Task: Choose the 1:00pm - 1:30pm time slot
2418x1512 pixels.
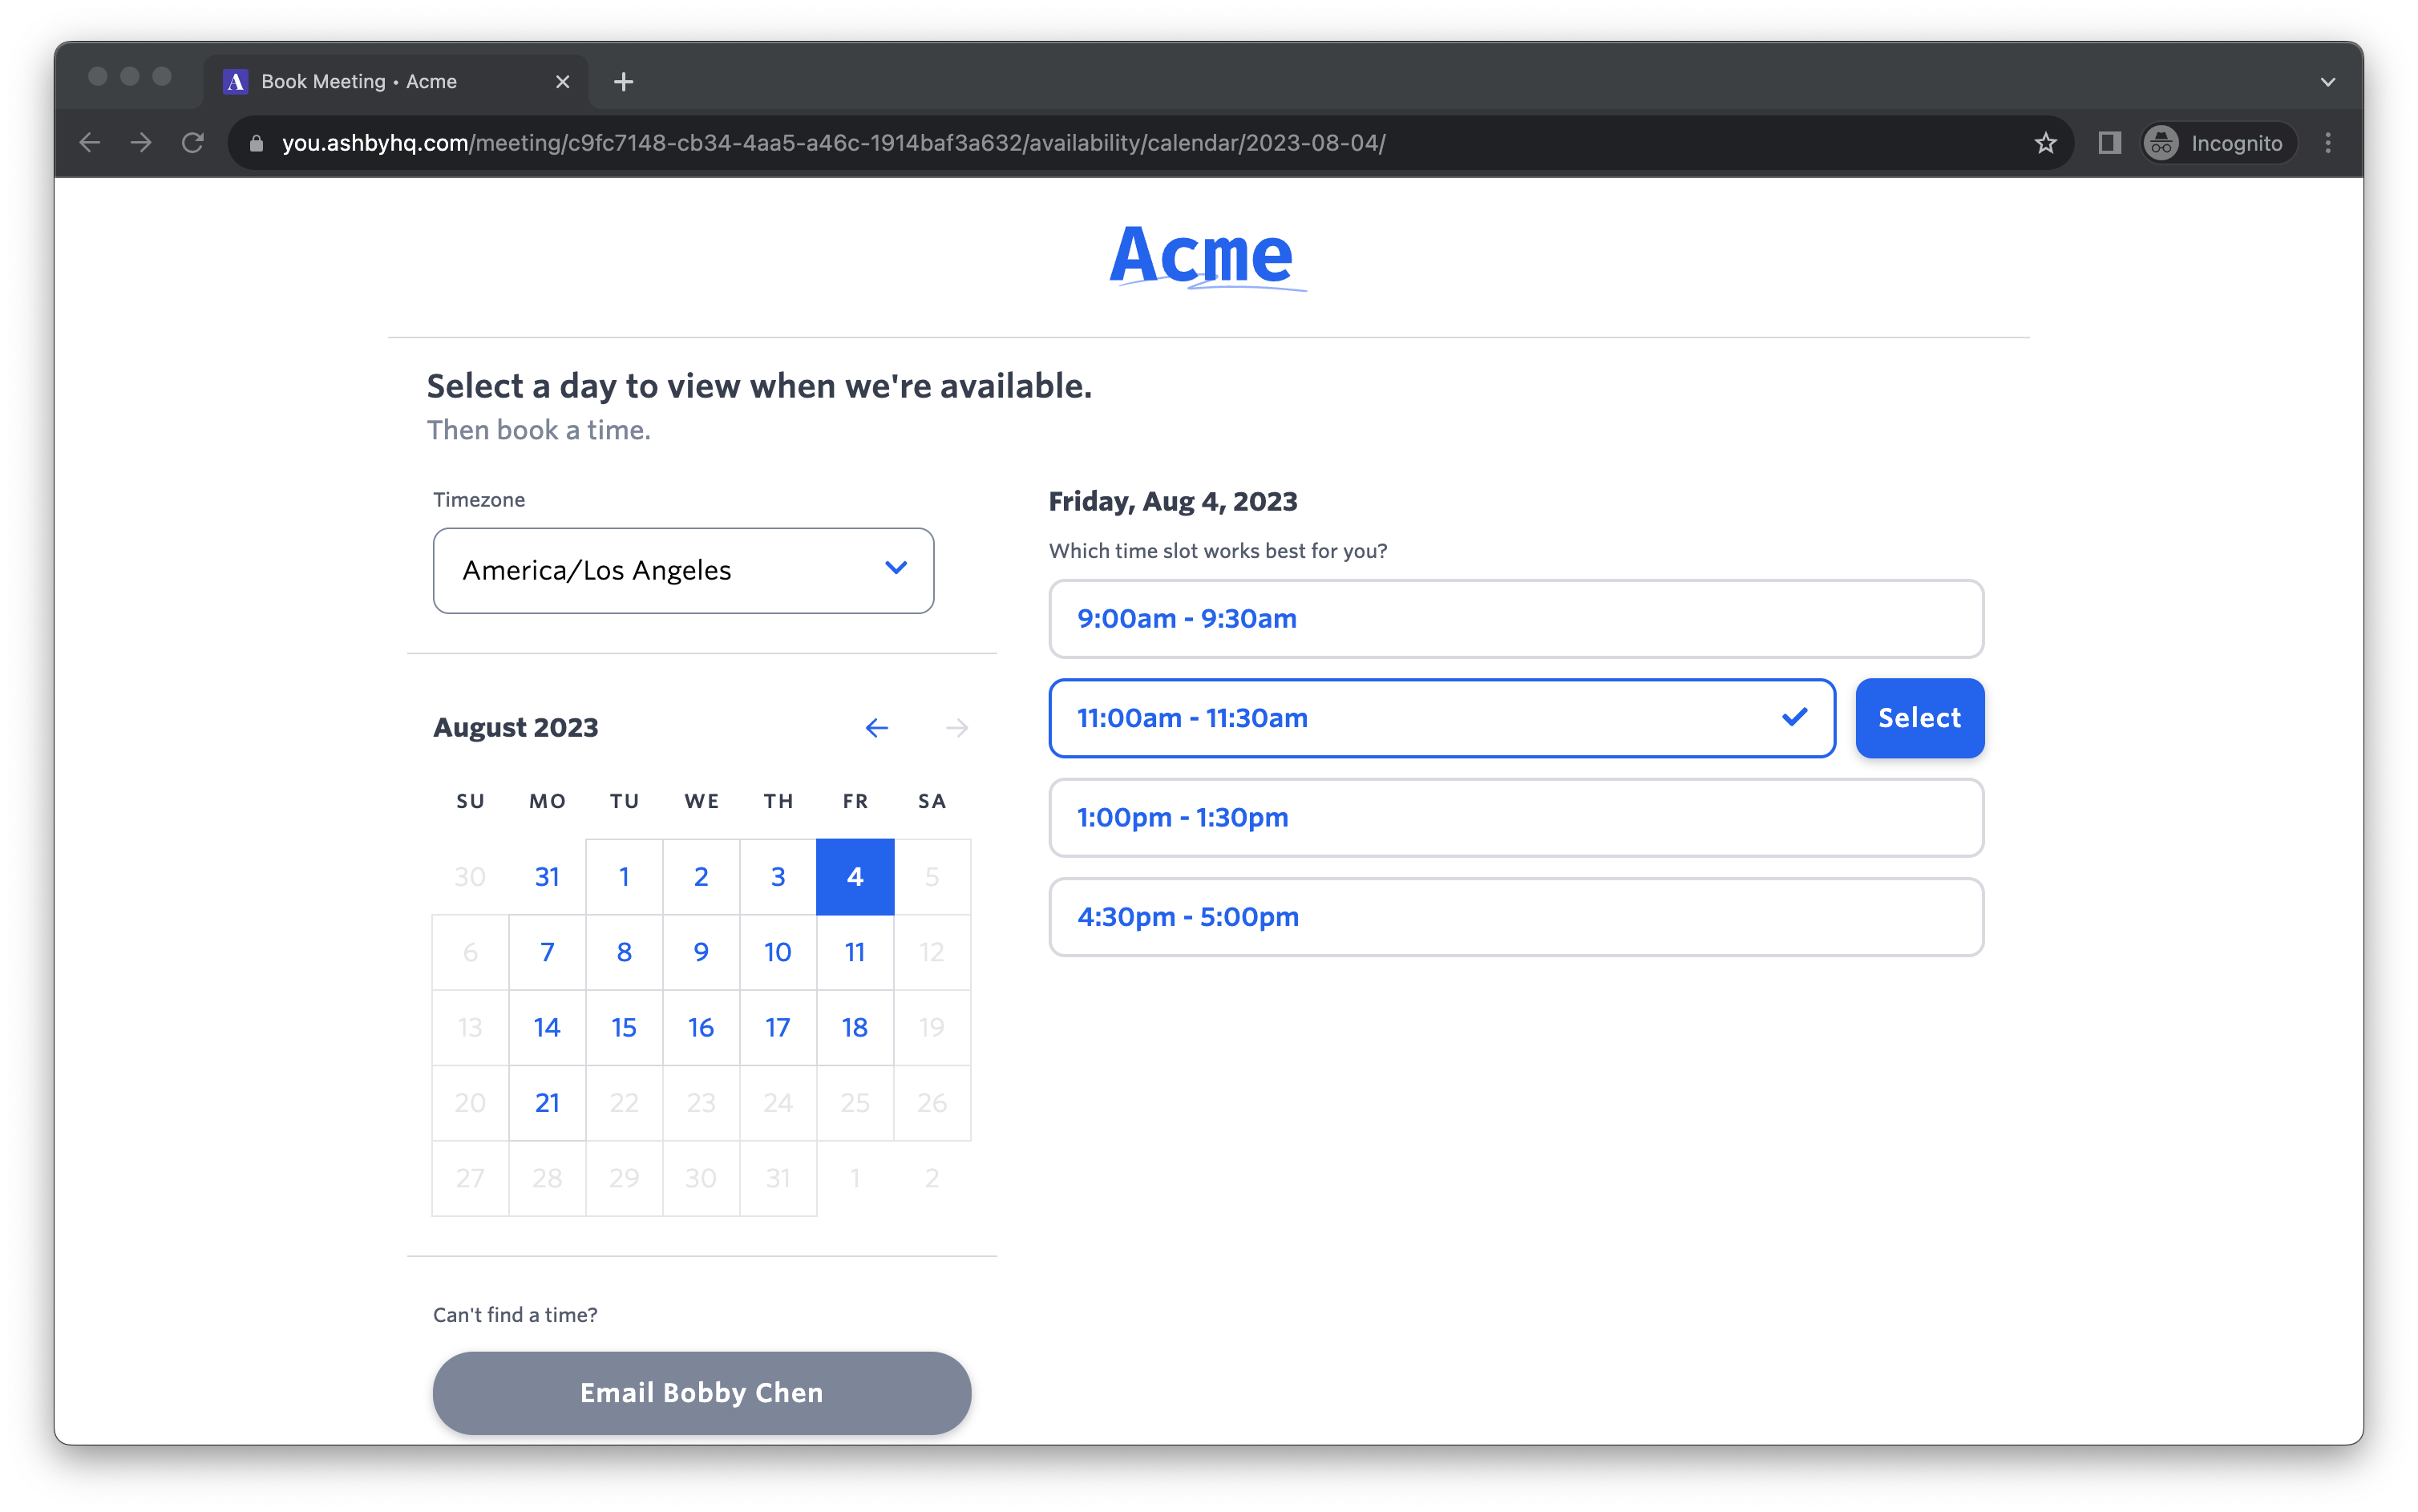Action: 1515,818
